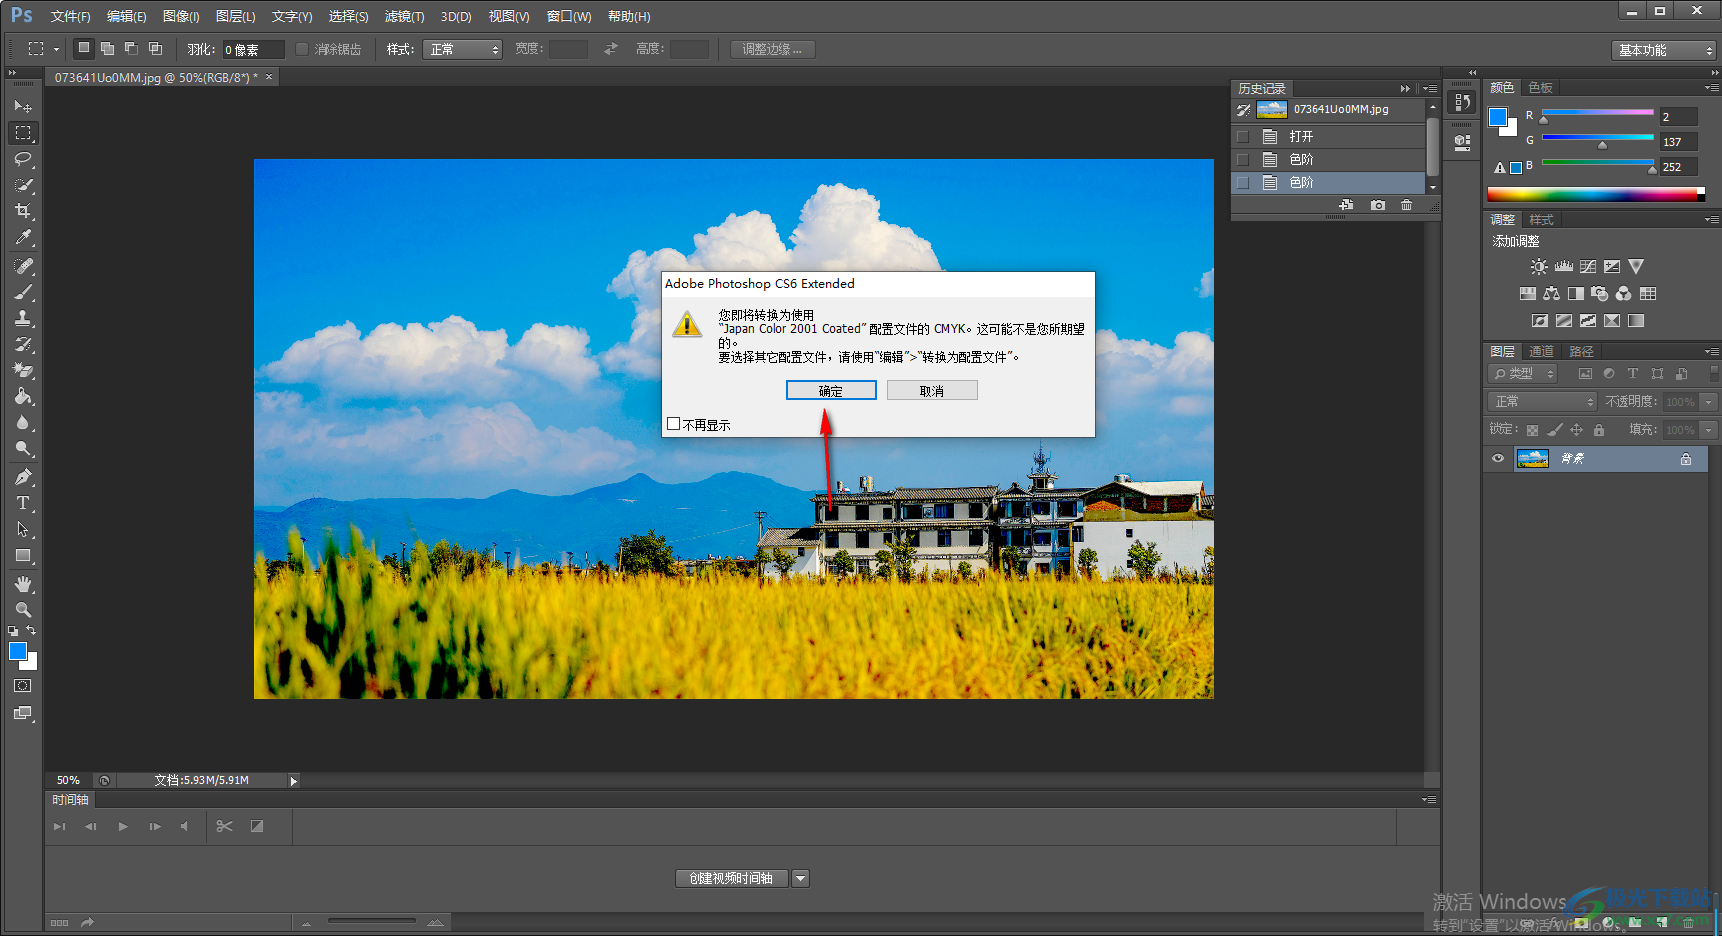Open the 样式 正常 dropdown
Screen dimensions: 1722x936
[x=462, y=49]
